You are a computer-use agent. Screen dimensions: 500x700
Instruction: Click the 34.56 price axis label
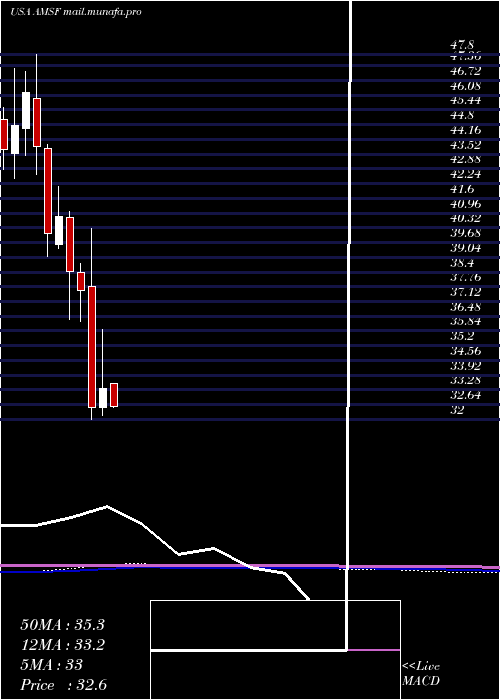pos(466,351)
